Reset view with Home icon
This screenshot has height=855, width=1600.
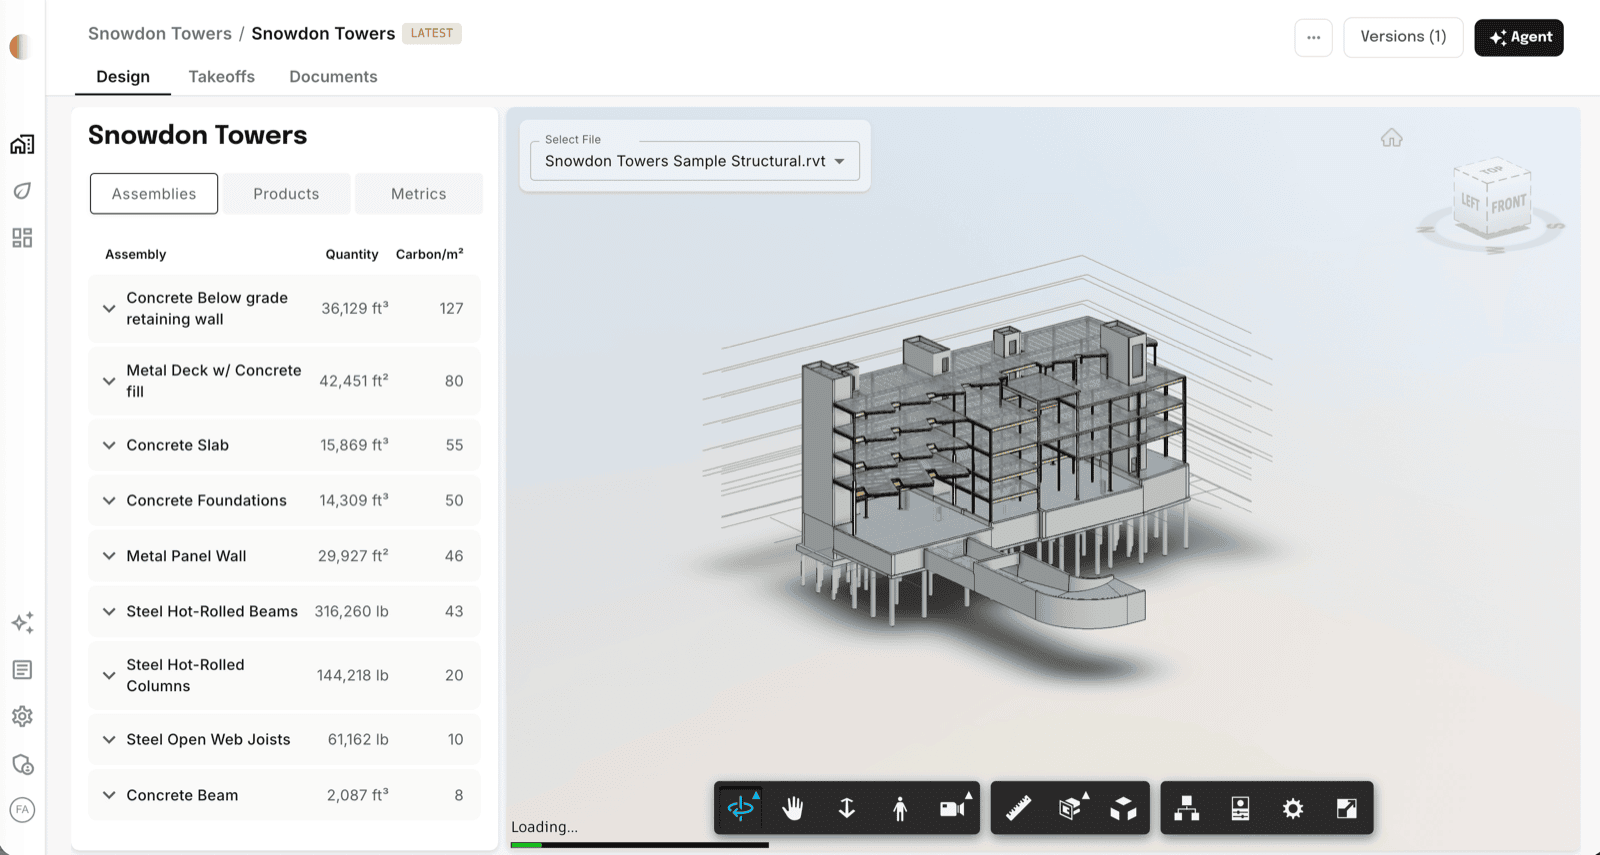1392,138
